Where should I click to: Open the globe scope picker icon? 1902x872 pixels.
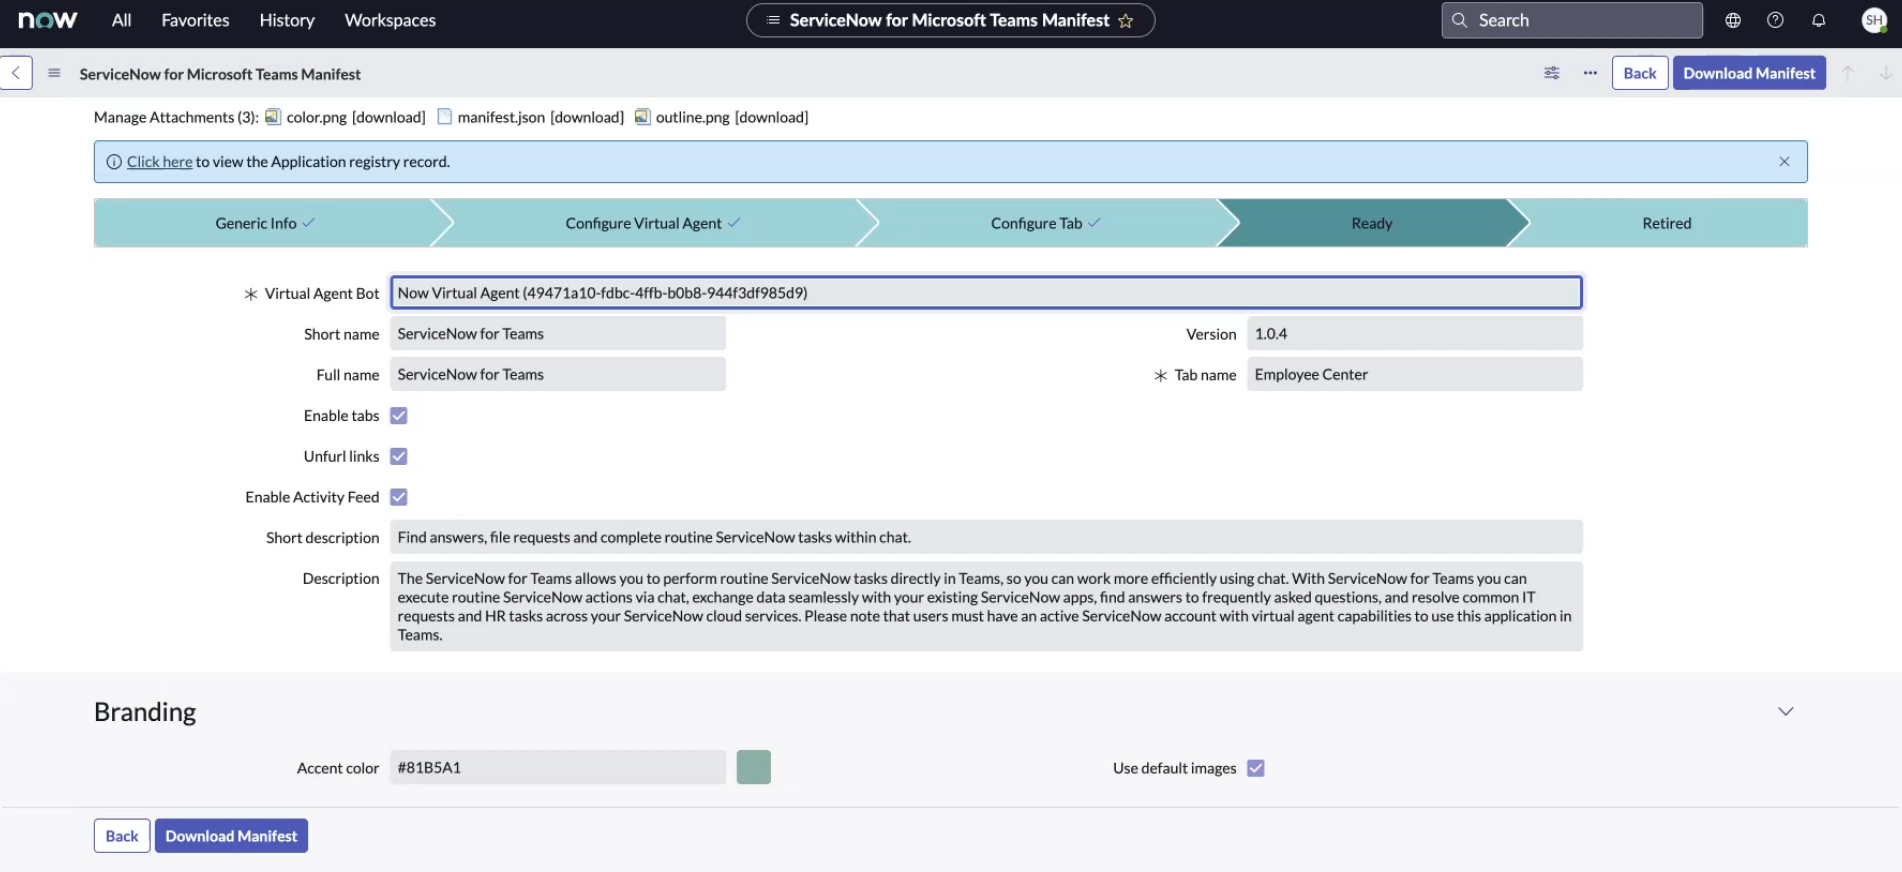pyautogui.click(x=1733, y=20)
